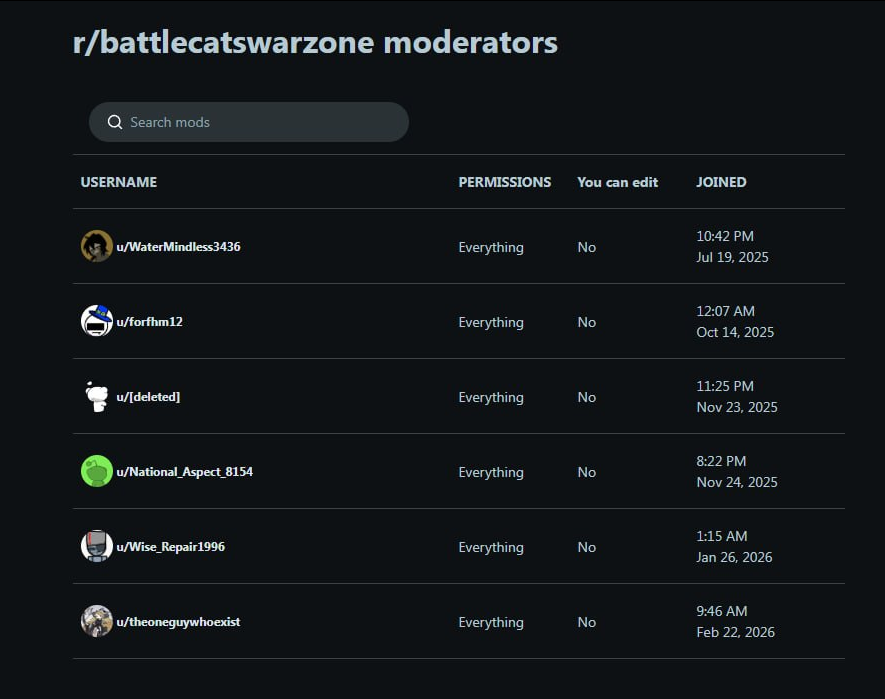Click the You can edit column header
The width and height of the screenshot is (885, 699).
[x=617, y=182]
